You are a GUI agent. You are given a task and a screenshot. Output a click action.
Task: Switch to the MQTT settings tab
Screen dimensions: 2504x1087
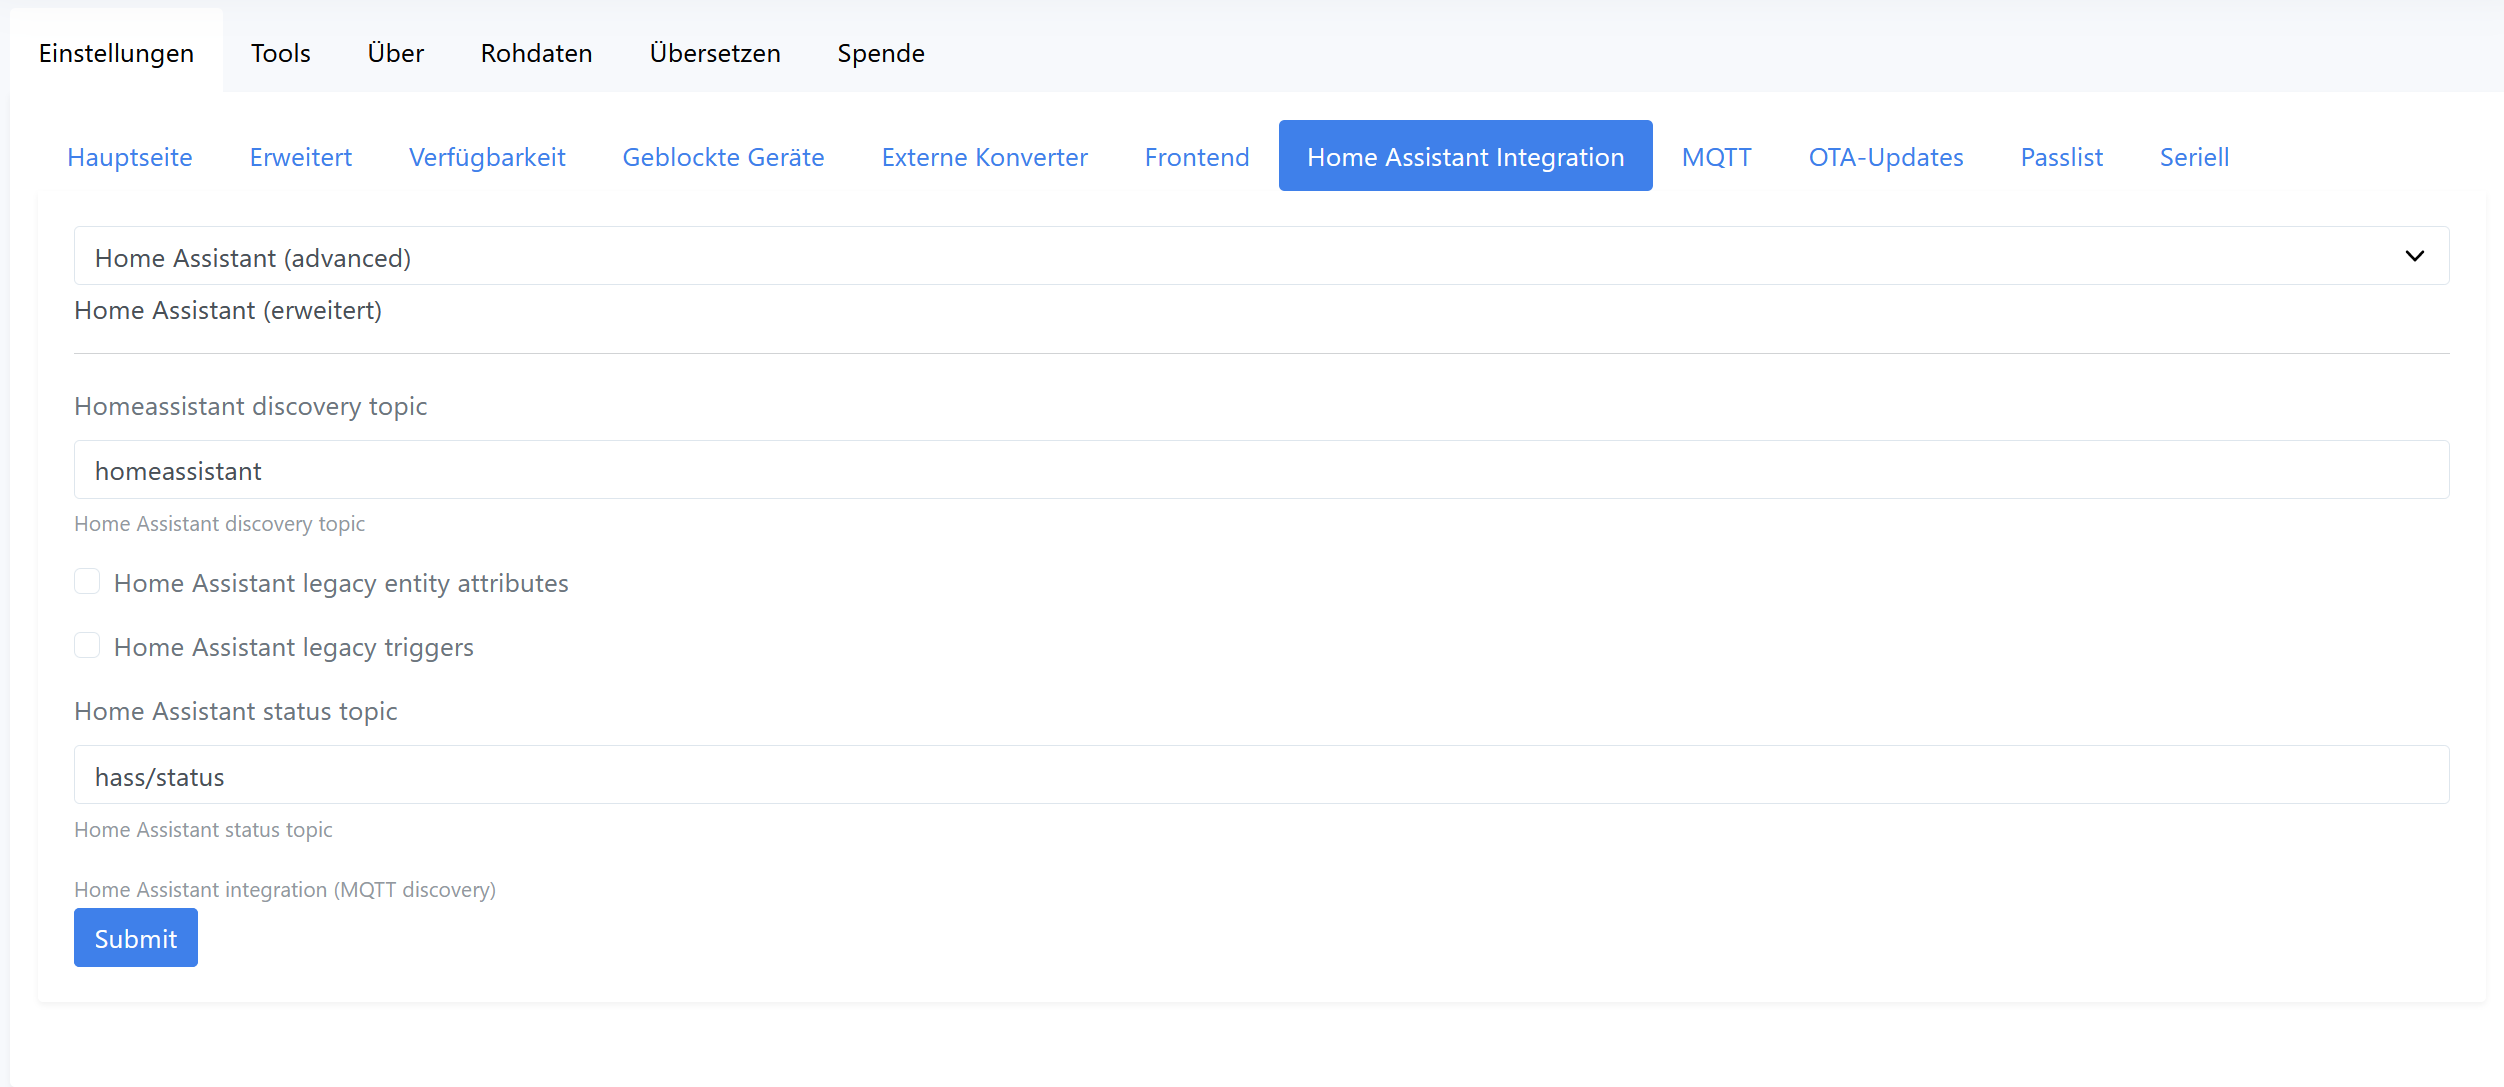click(x=1716, y=156)
